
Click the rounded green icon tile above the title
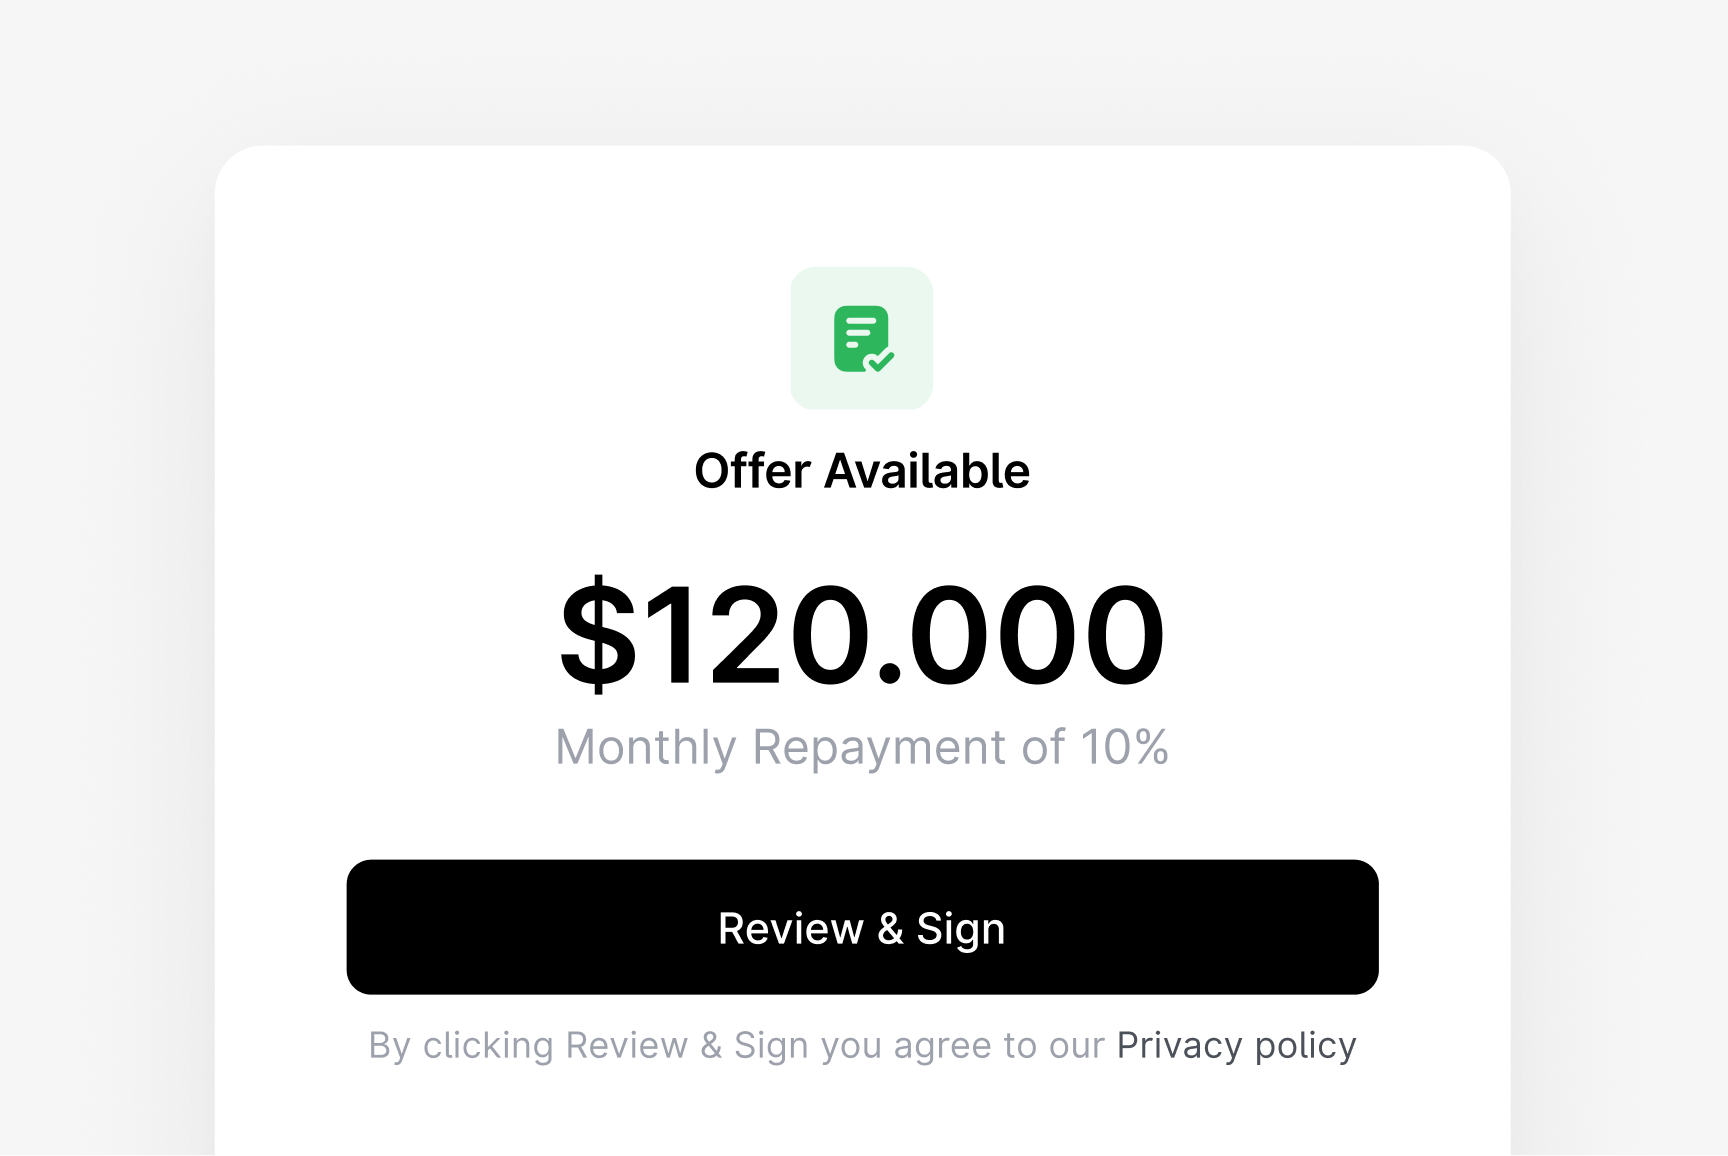click(x=862, y=339)
